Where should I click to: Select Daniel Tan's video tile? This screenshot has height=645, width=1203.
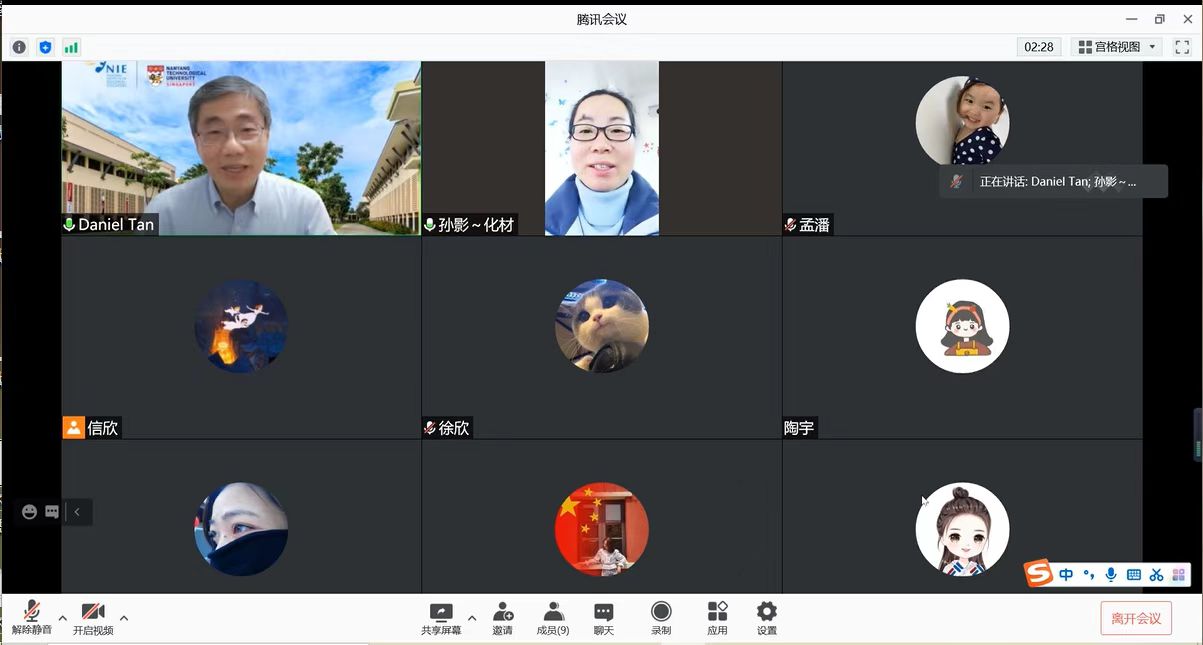pyautogui.click(x=241, y=148)
